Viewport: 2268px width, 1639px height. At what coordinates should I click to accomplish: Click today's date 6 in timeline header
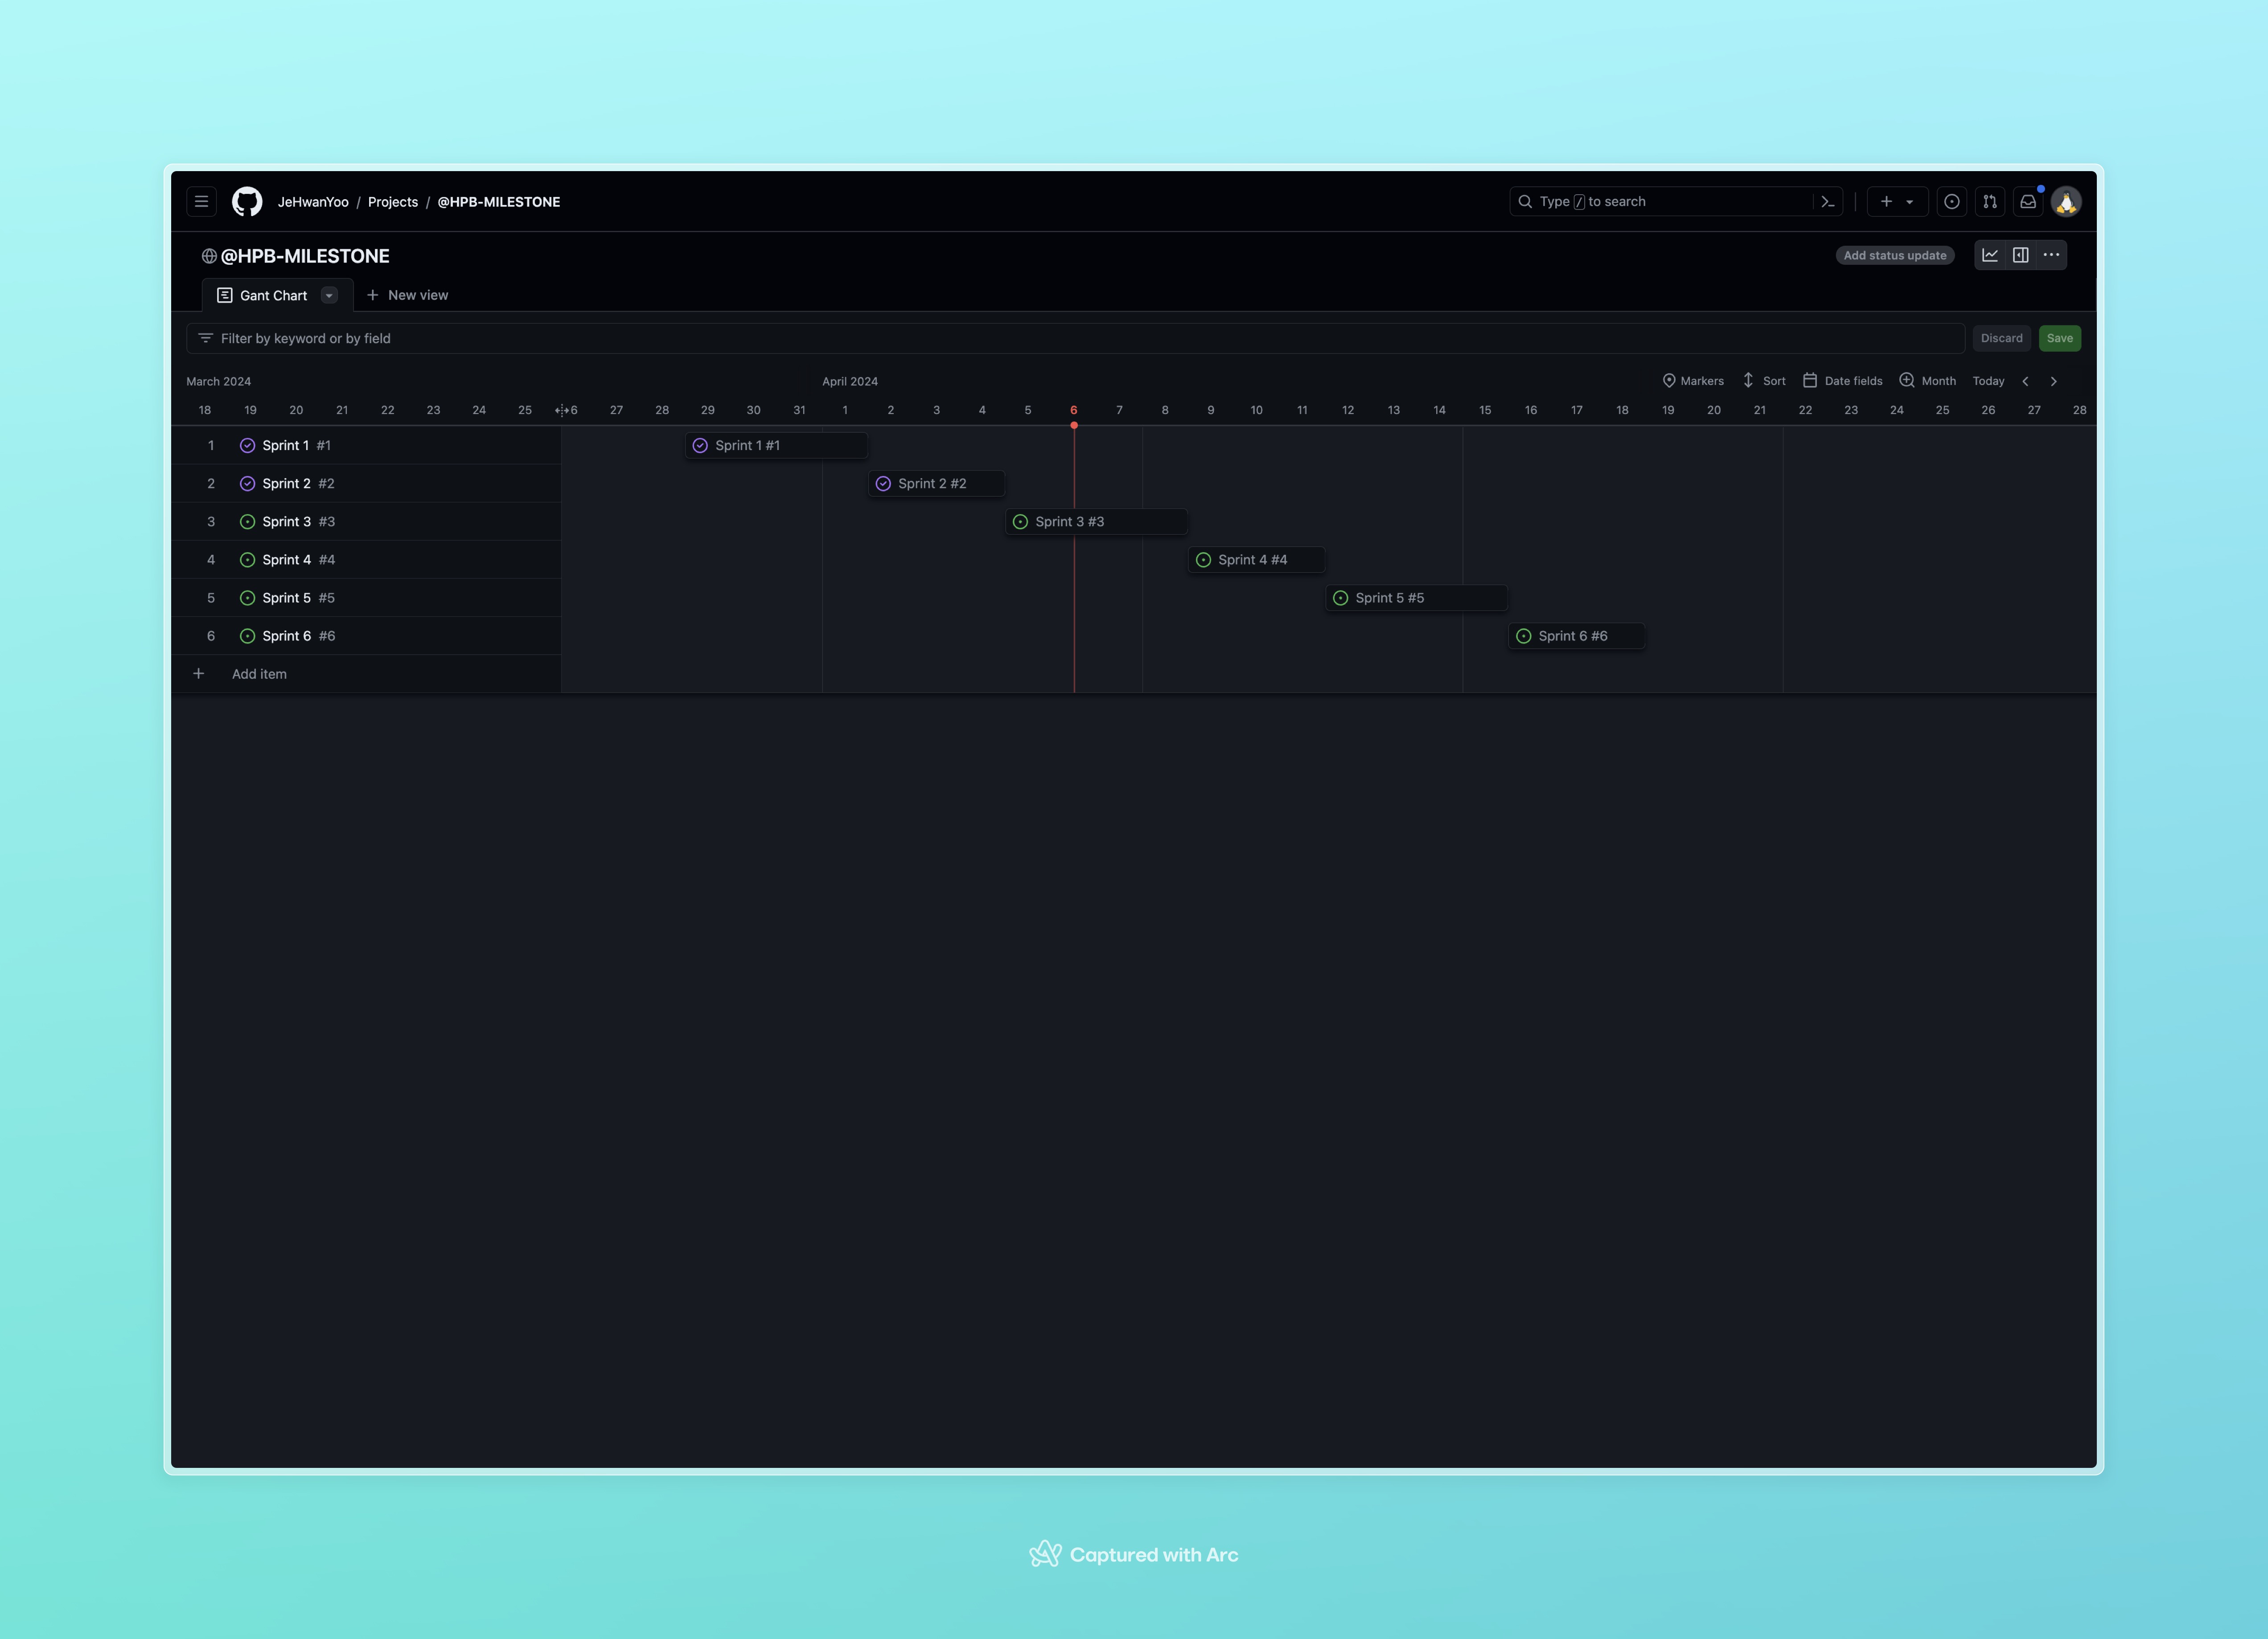1073,410
